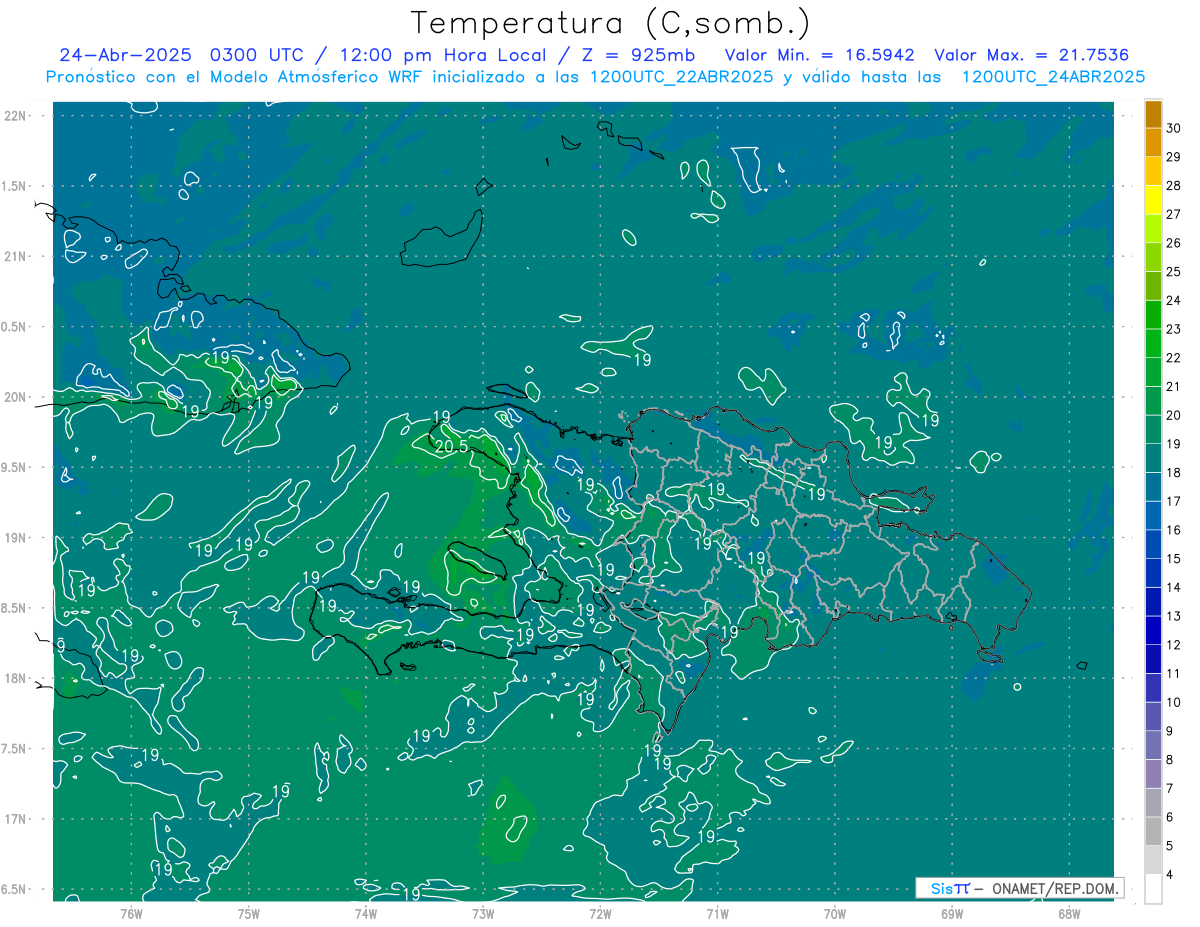Click the "Z = 925mb" level text
The width and height of the screenshot is (1200, 927).
coord(636,55)
